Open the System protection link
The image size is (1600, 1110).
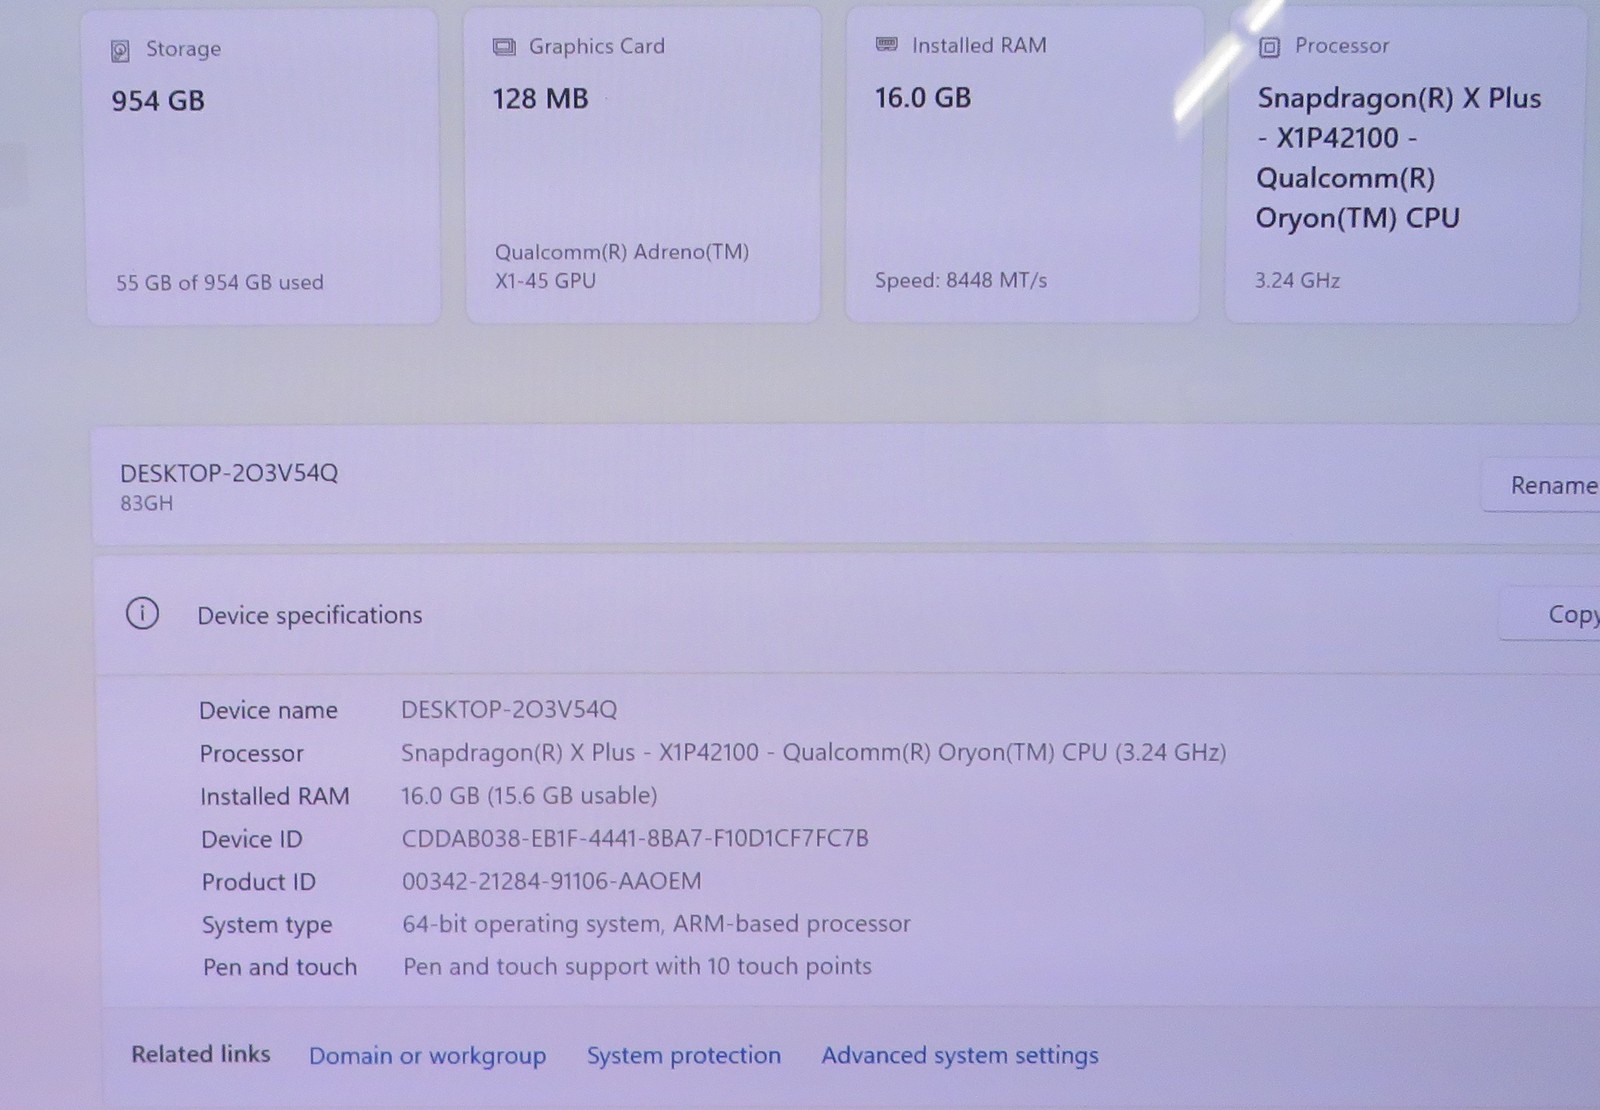click(683, 1055)
